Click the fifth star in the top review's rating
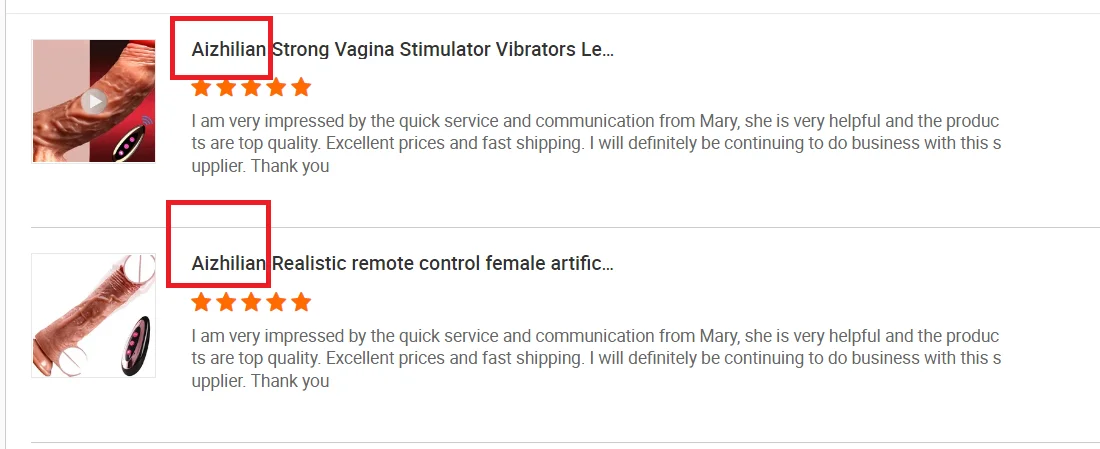Viewport: 1100px width, 449px height. click(301, 88)
